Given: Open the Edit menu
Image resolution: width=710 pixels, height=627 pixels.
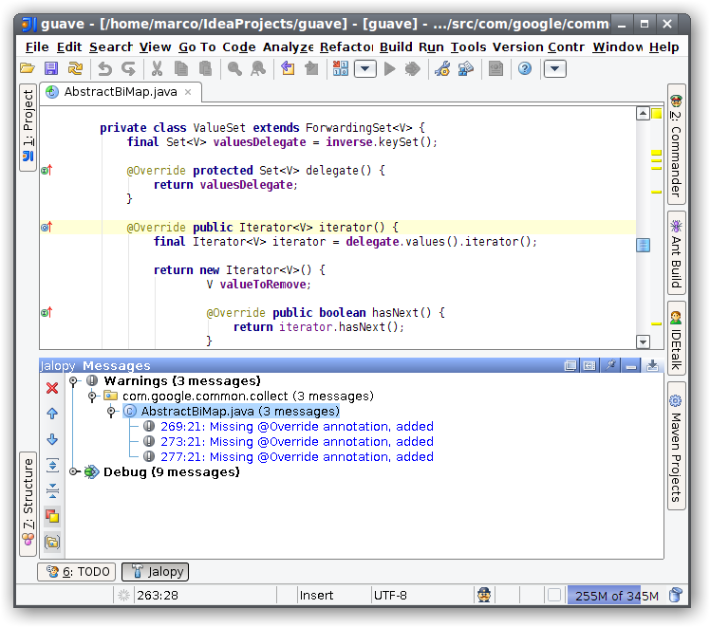Looking at the screenshot, I should tap(69, 47).
